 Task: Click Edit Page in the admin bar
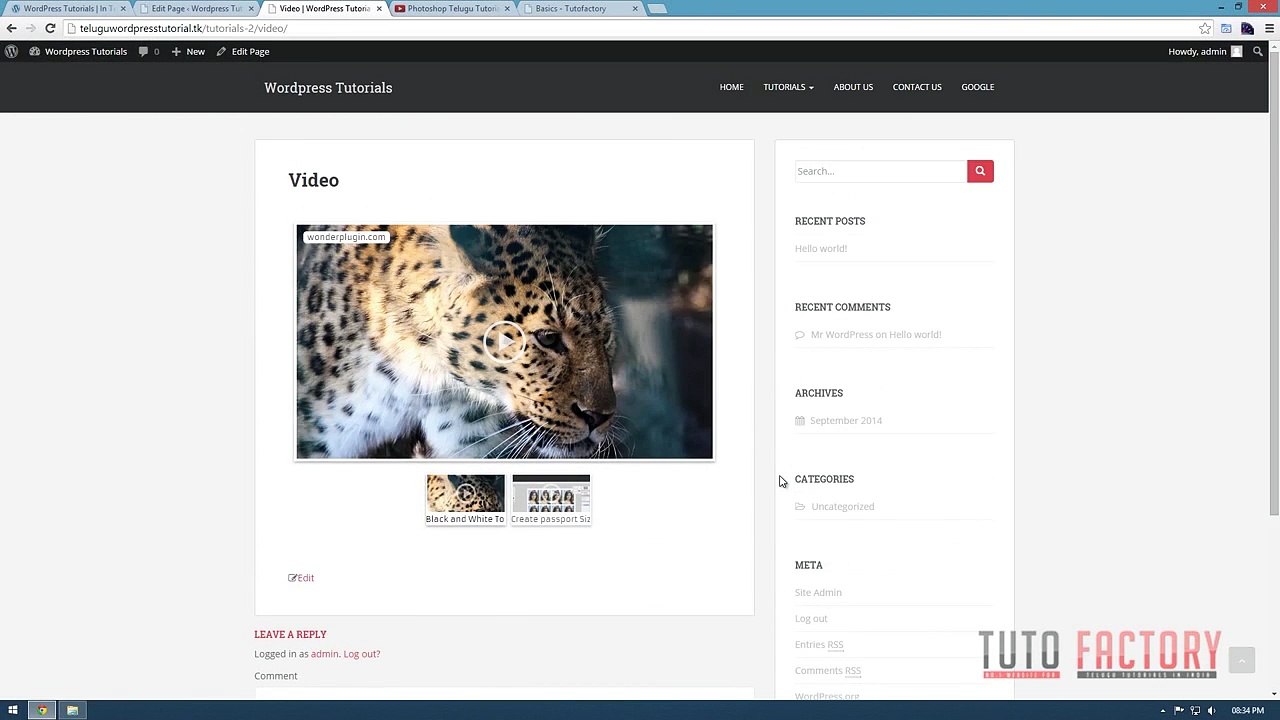coord(243,51)
